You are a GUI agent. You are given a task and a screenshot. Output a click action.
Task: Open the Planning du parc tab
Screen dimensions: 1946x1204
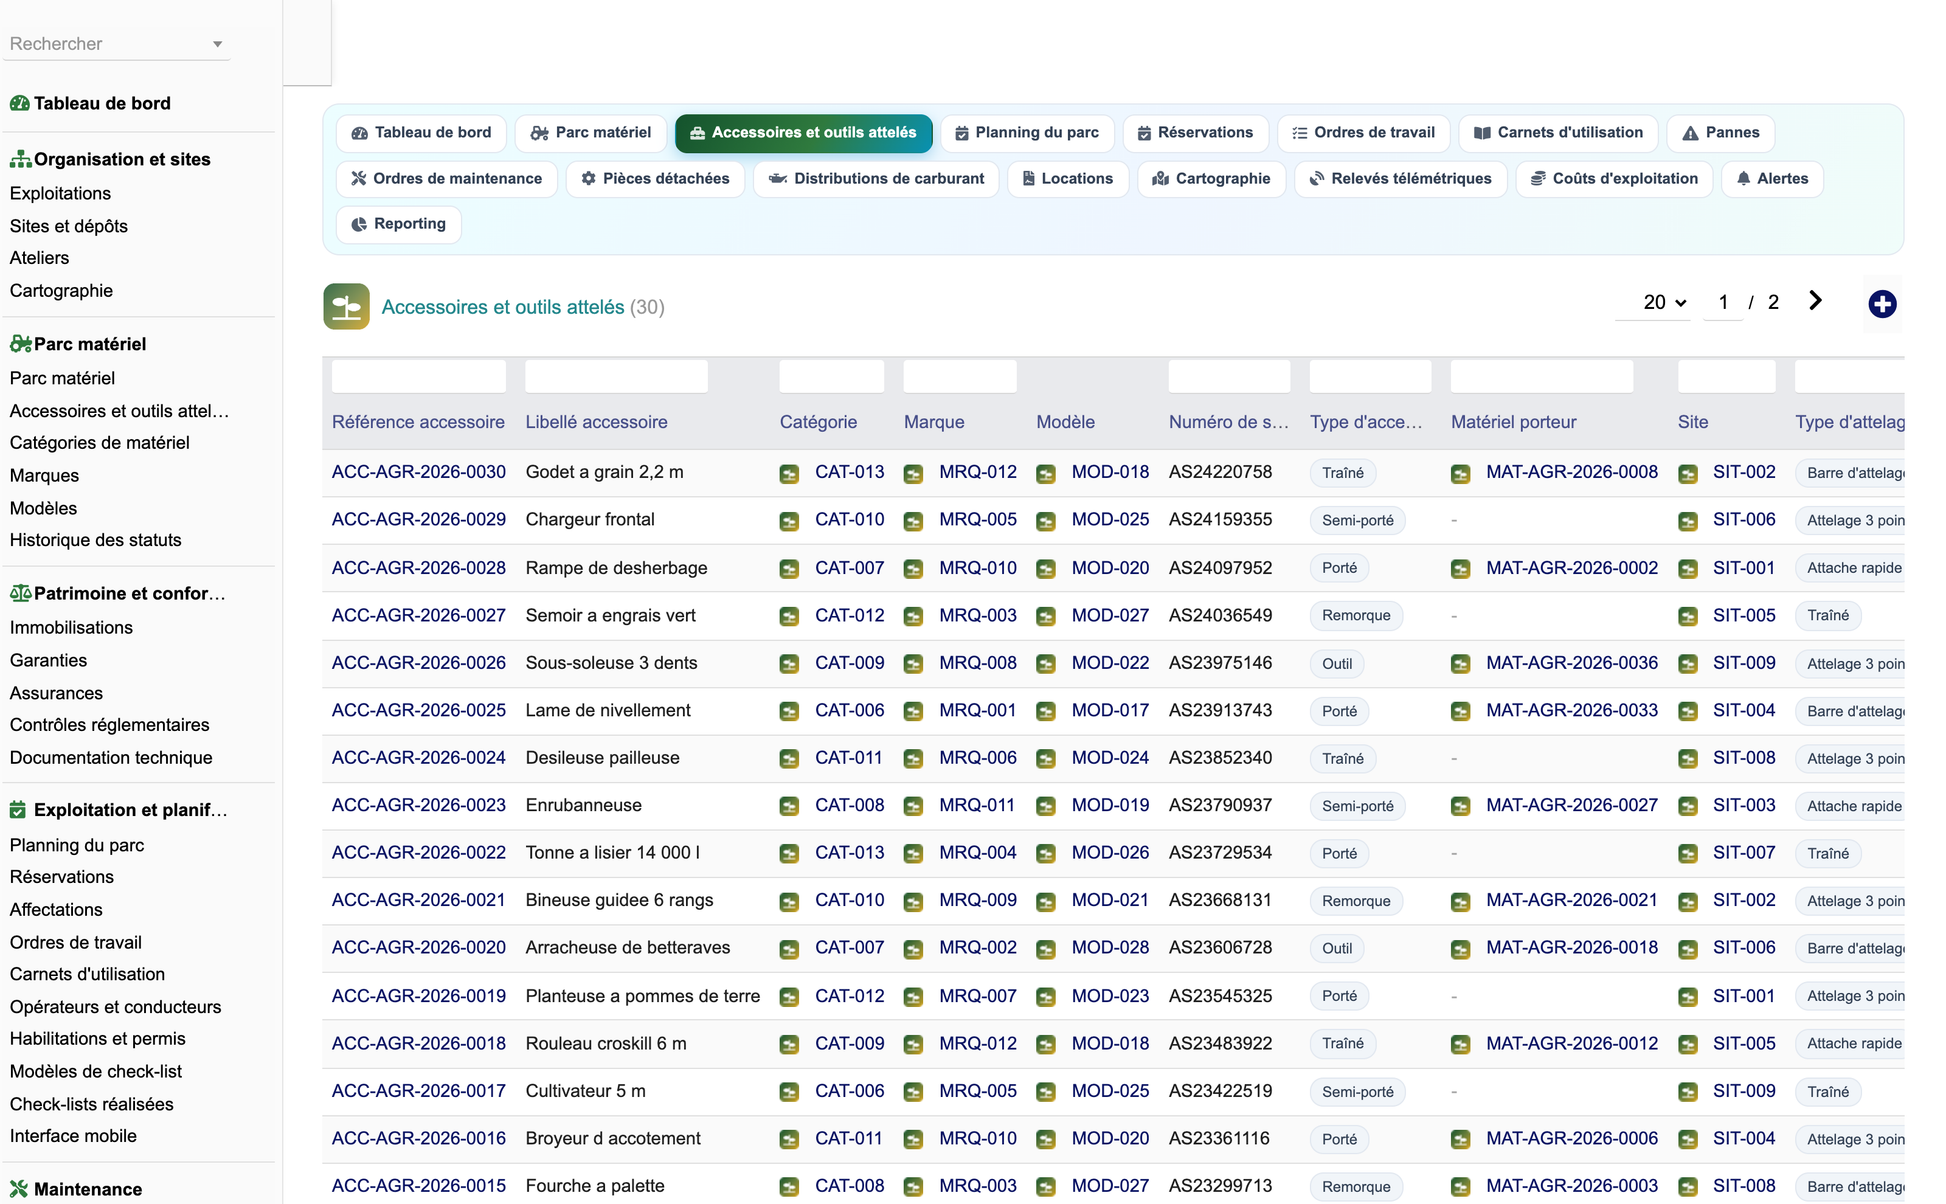pyautogui.click(x=1026, y=133)
